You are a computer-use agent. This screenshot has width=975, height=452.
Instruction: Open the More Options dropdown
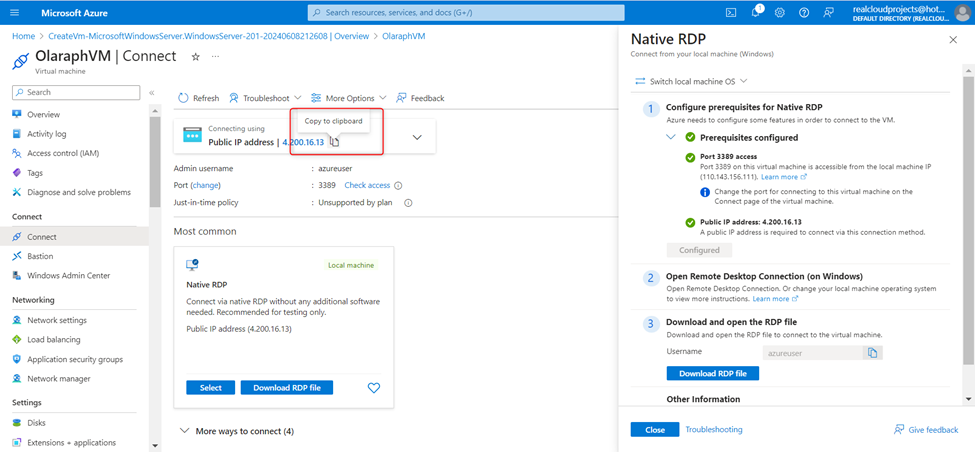349,98
